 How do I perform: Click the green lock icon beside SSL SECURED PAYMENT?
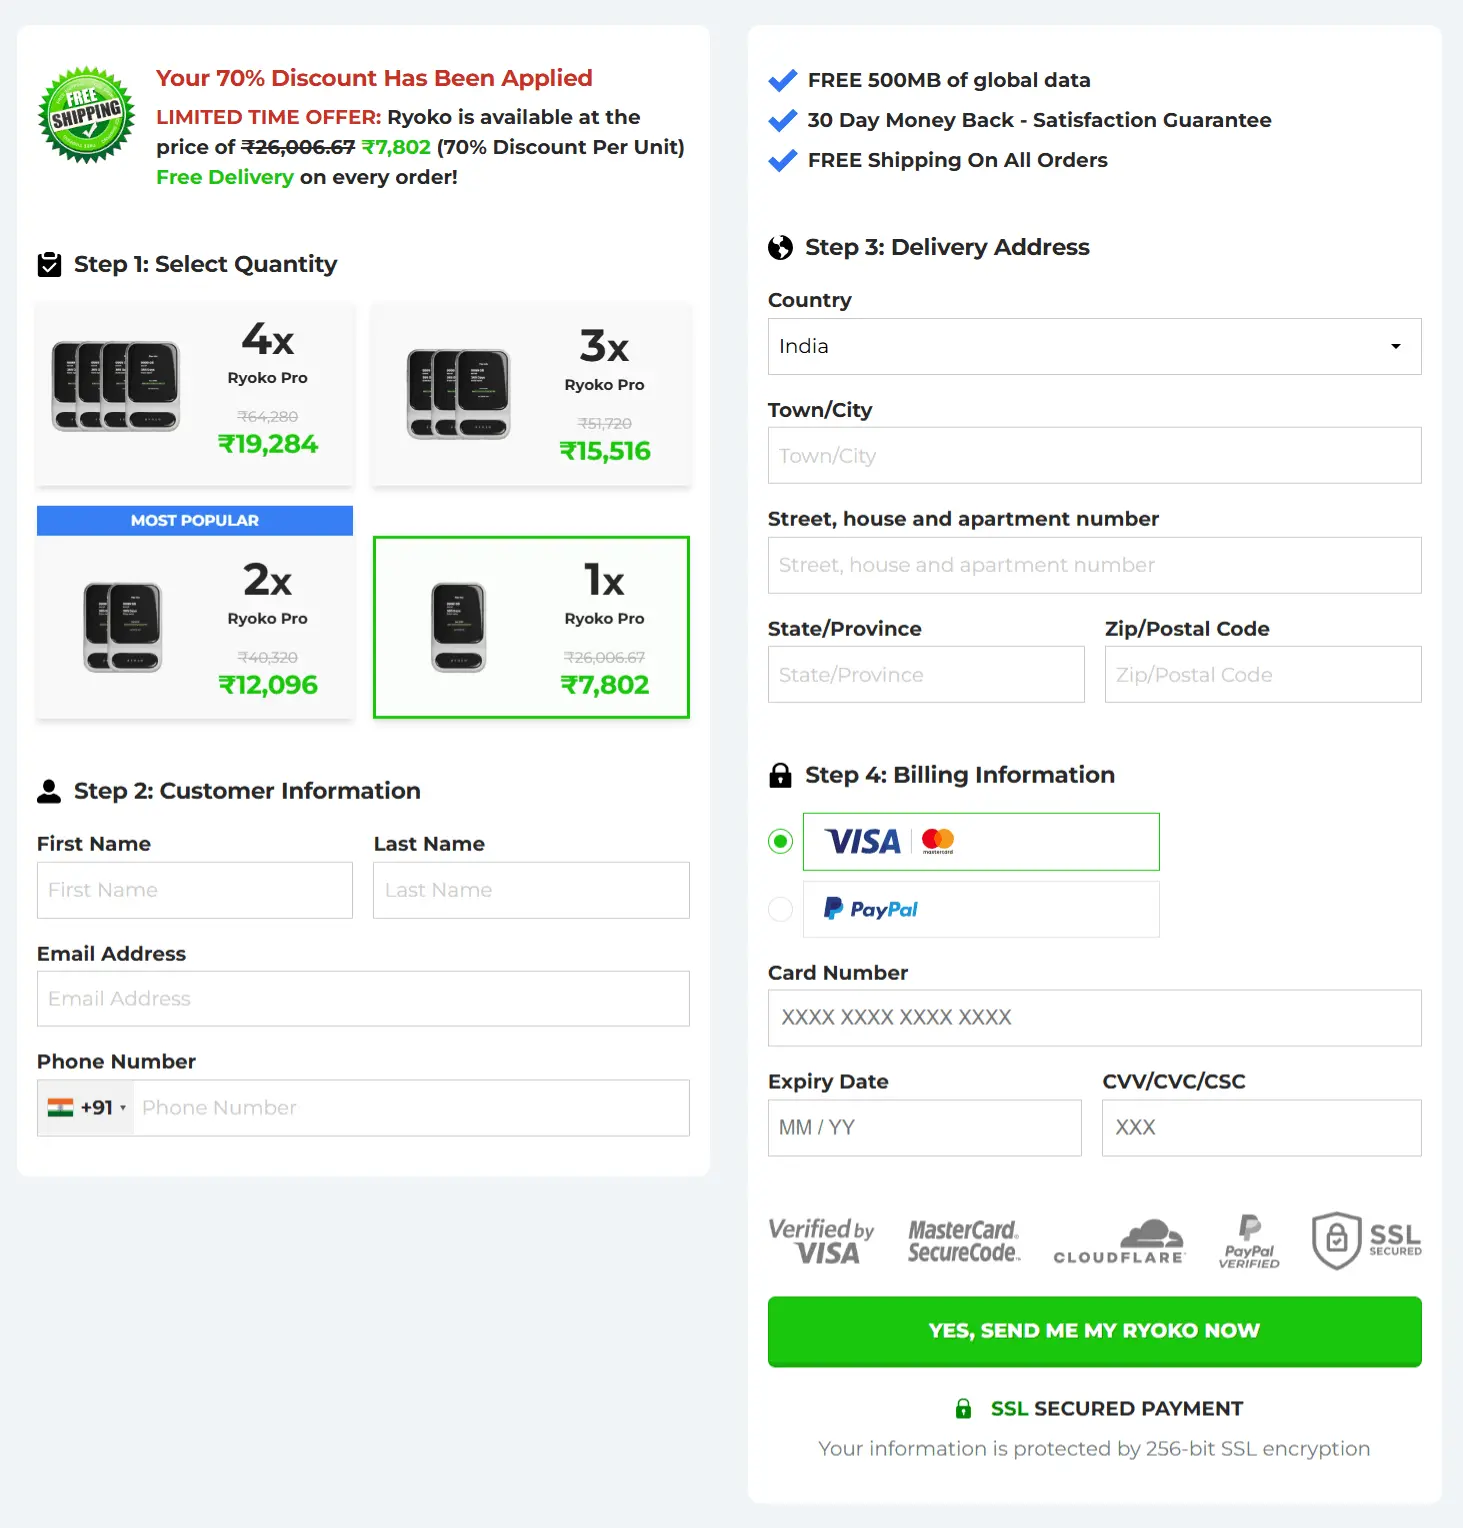tap(963, 1409)
